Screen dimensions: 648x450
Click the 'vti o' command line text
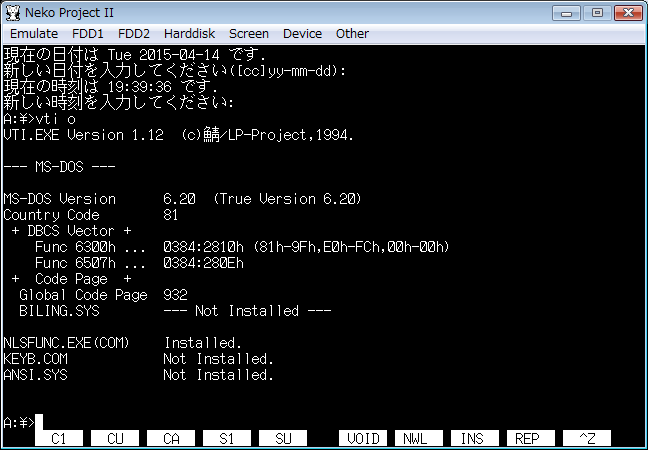(56, 119)
